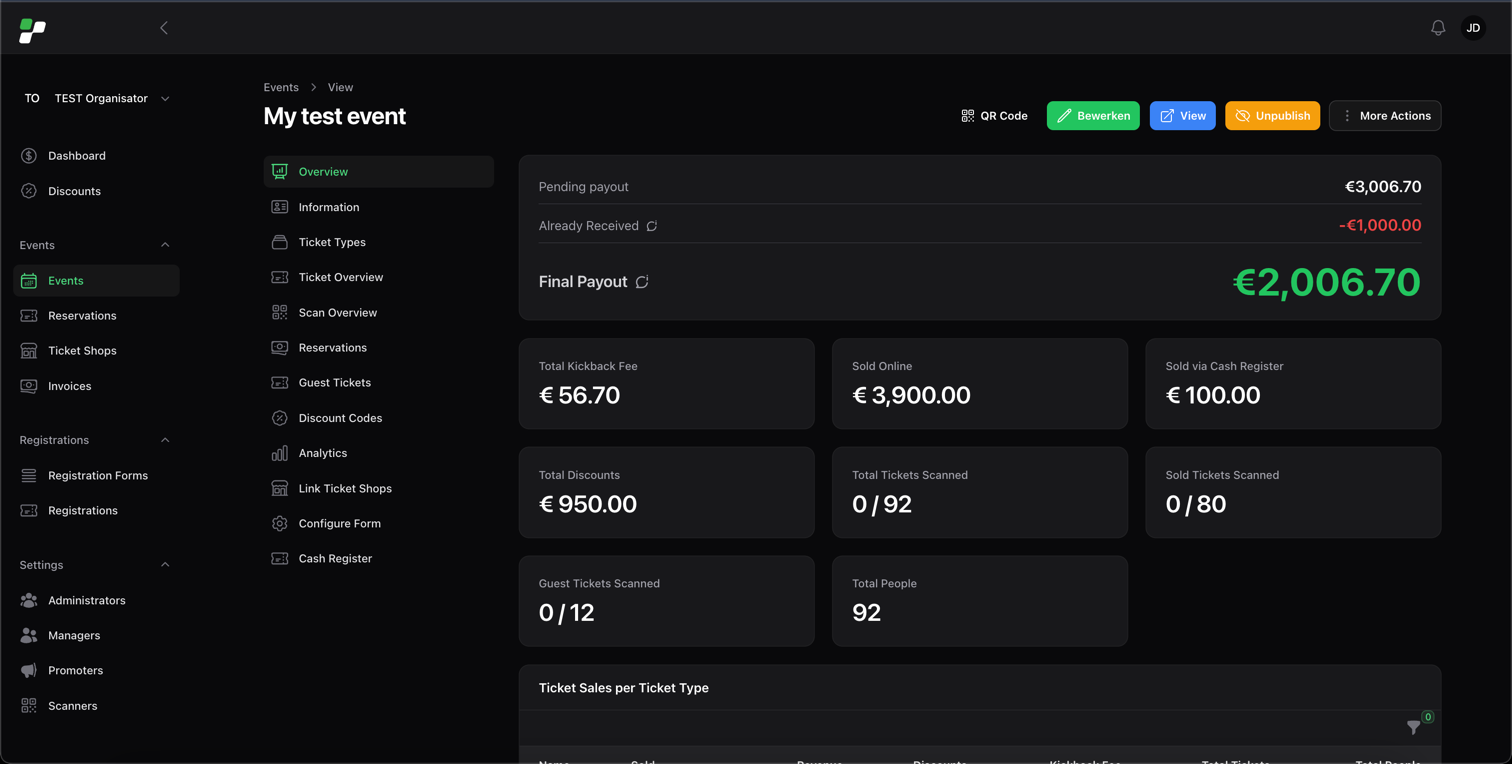Open the More Actions menu

click(x=1385, y=116)
